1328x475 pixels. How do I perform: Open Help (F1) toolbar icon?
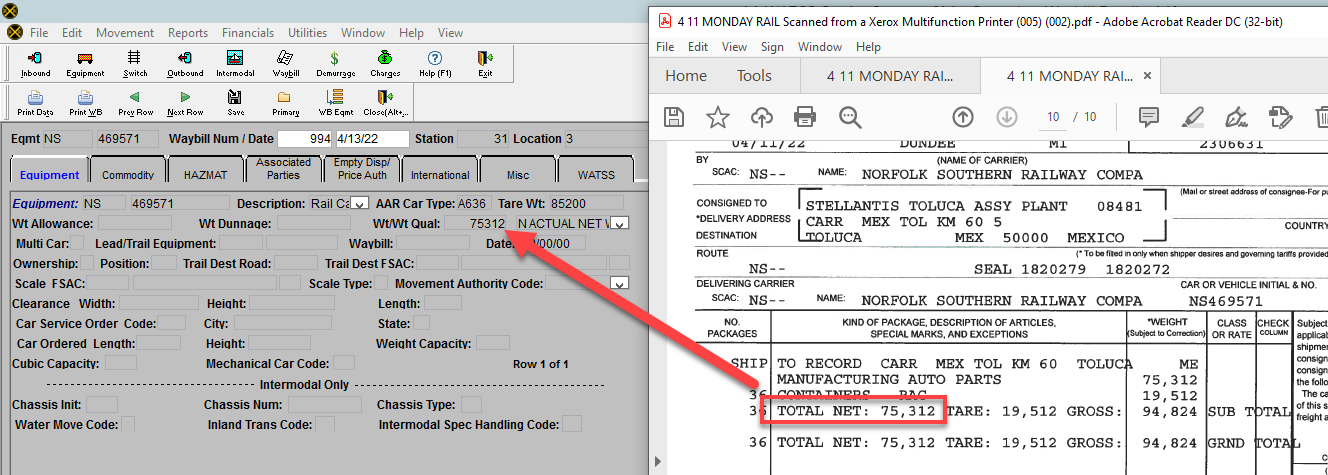(x=435, y=63)
